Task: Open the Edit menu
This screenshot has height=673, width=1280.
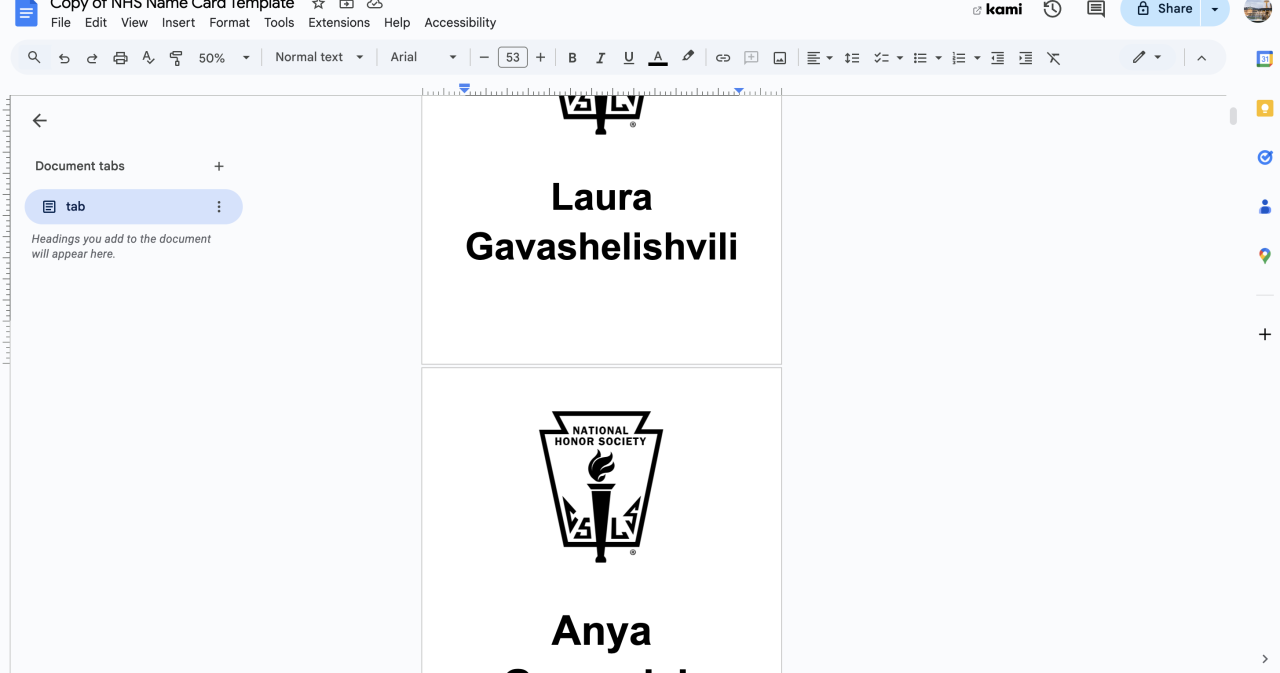Action: click(x=96, y=22)
